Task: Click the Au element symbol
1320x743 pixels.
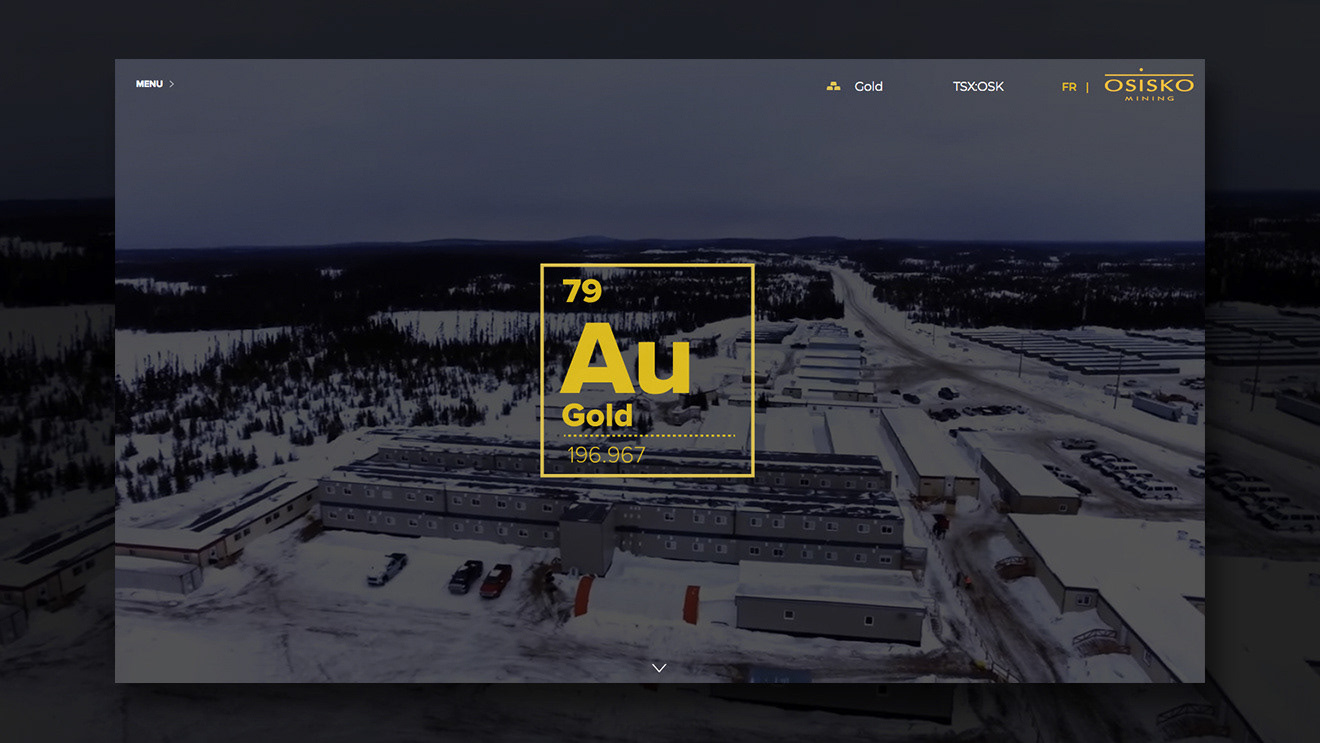Action: 625,359
